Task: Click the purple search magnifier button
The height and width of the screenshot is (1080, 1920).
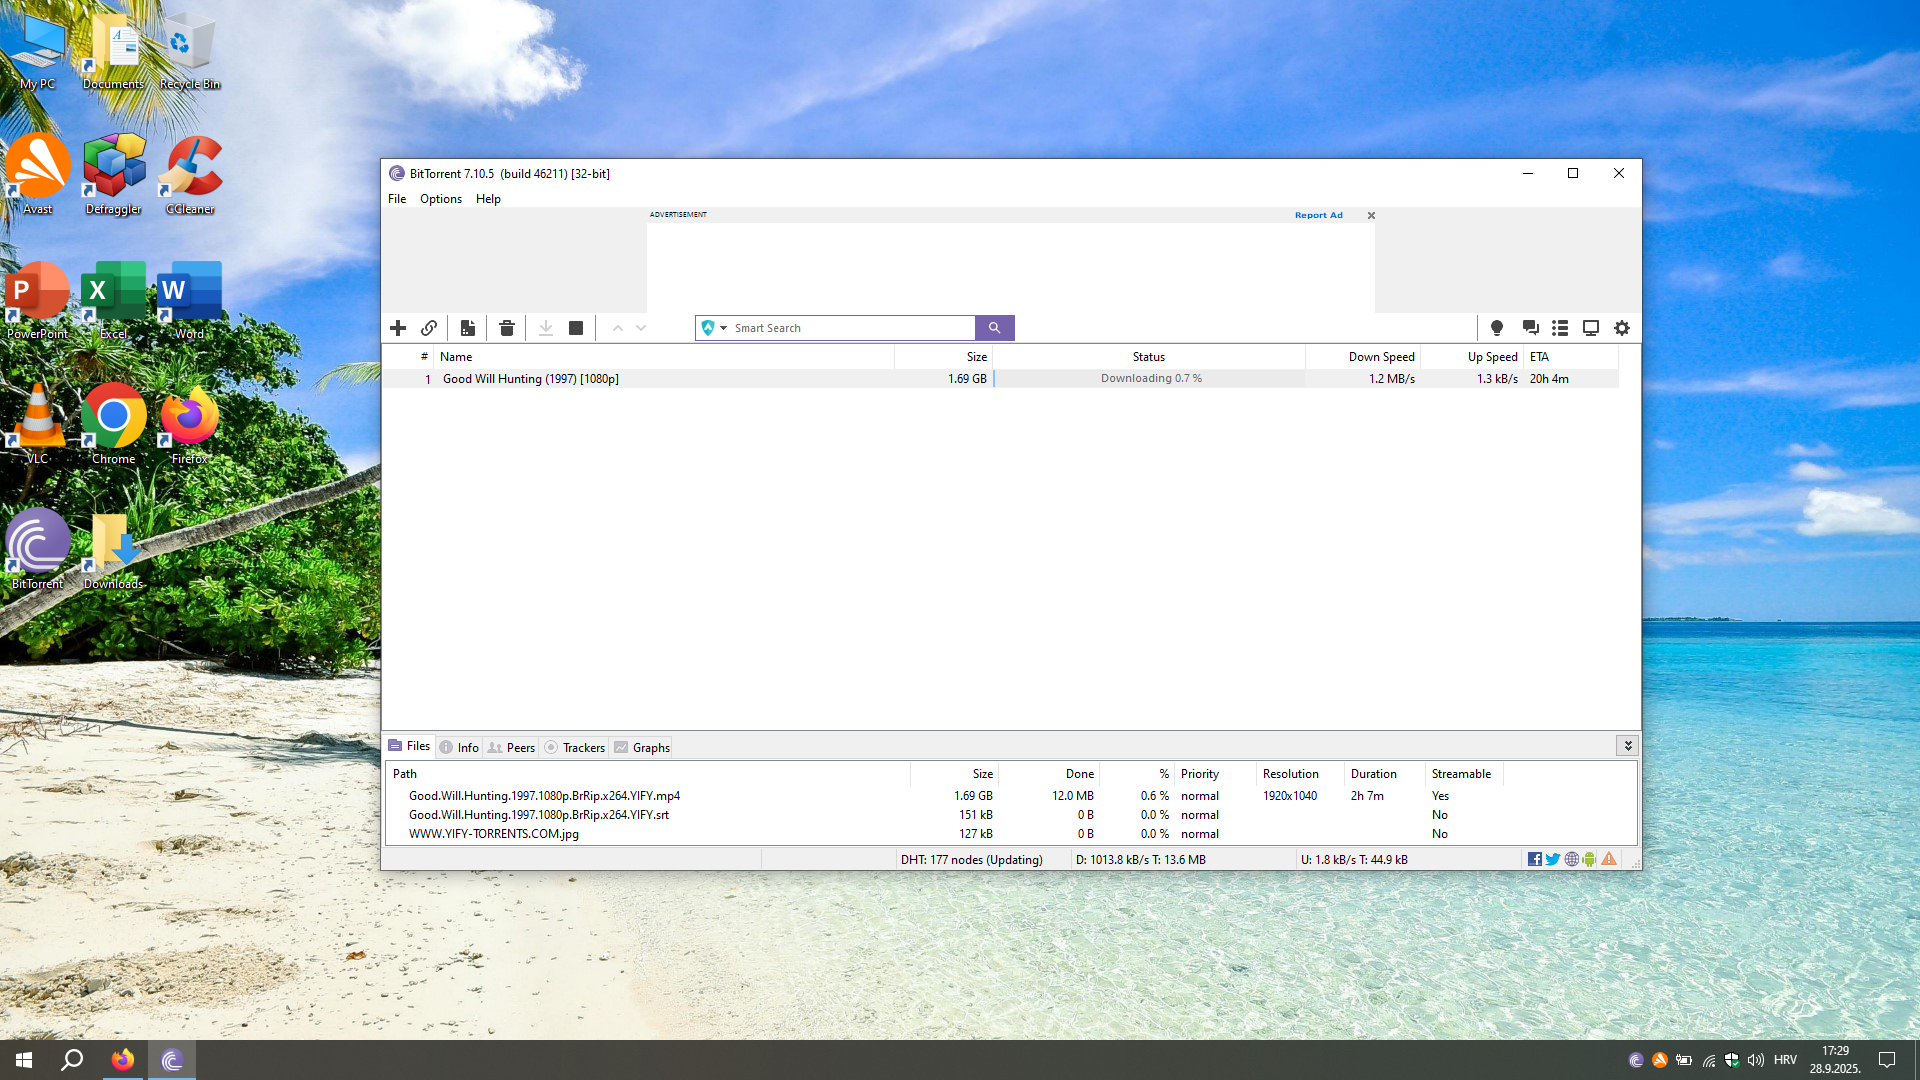Action: [x=994, y=328]
